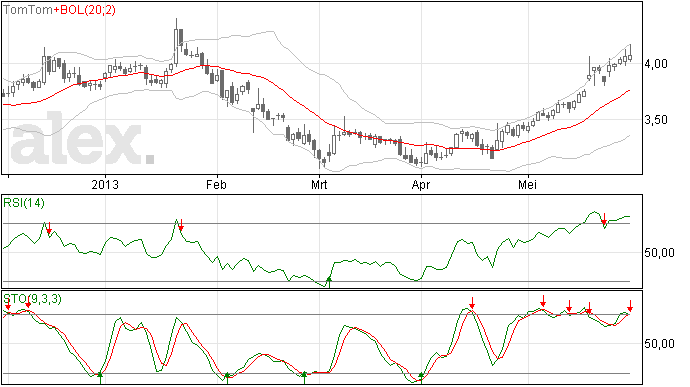Click the 50,00 label in RSI panel
The image size is (690, 387).
[x=659, y=253]
